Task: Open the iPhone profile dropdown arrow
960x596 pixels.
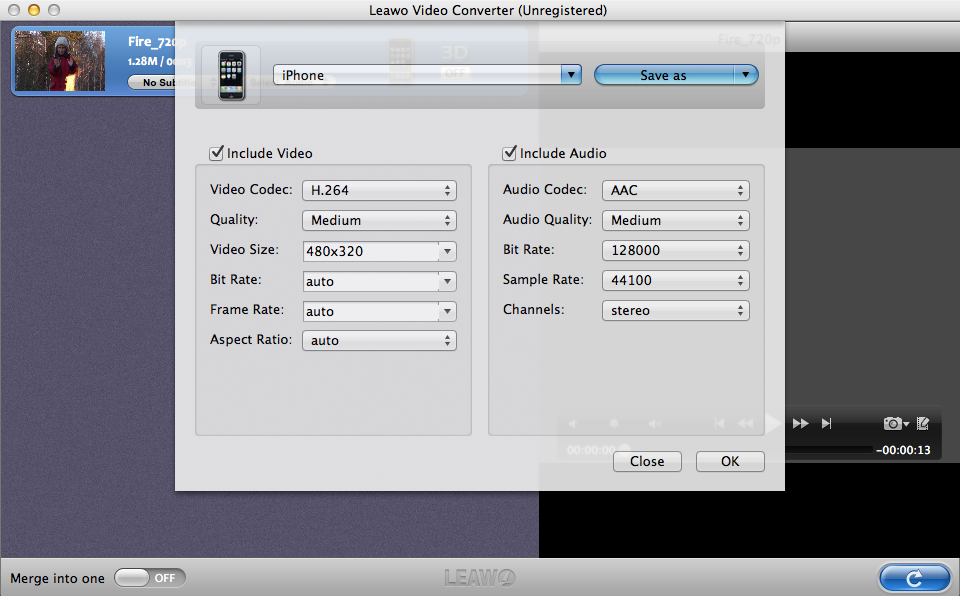Action: pos(571,75)
